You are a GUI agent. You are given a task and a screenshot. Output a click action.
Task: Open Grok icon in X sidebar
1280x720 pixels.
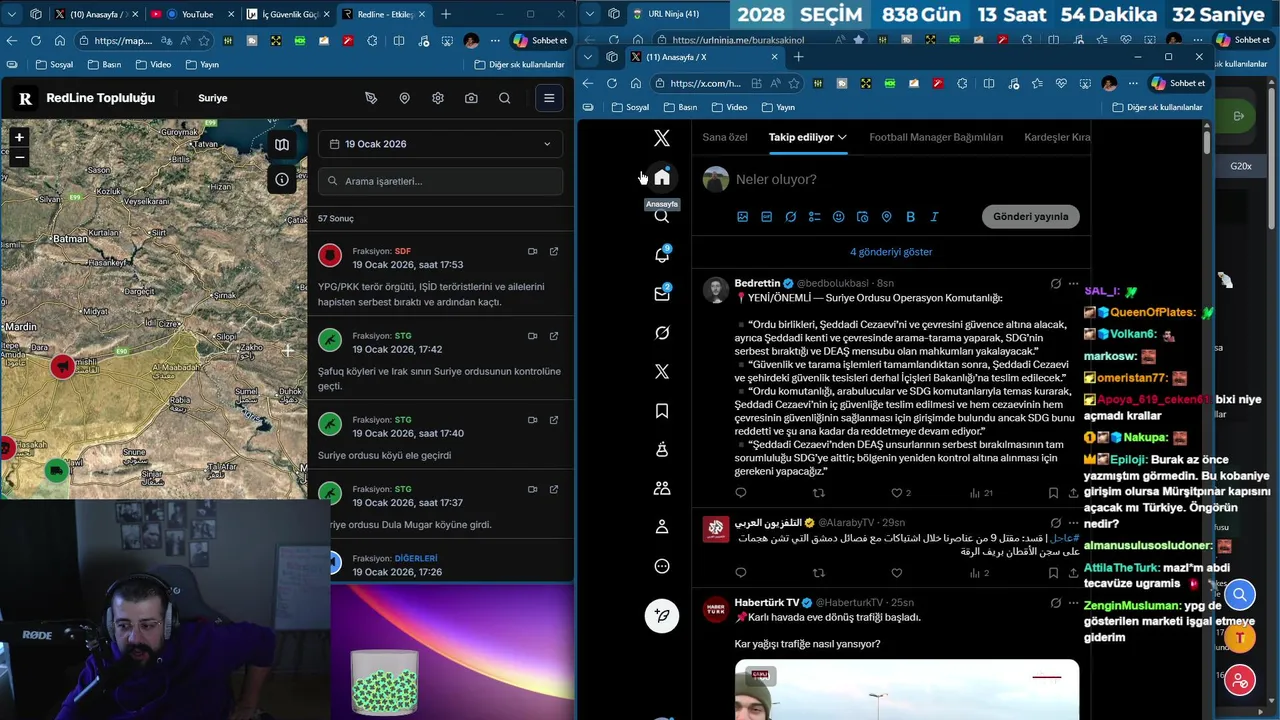[661, 332]
